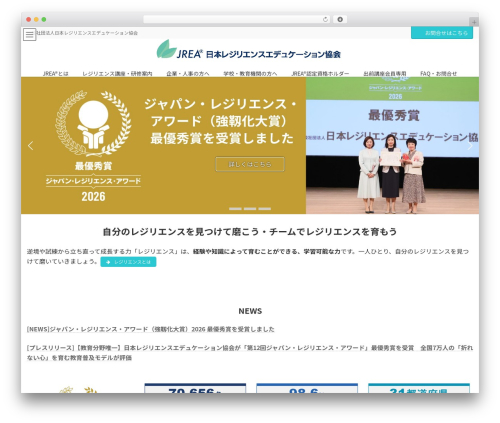
Task: Open 学校・教育機関の方へ menu item
Action: pyautogui.click(x=250, y=73)
